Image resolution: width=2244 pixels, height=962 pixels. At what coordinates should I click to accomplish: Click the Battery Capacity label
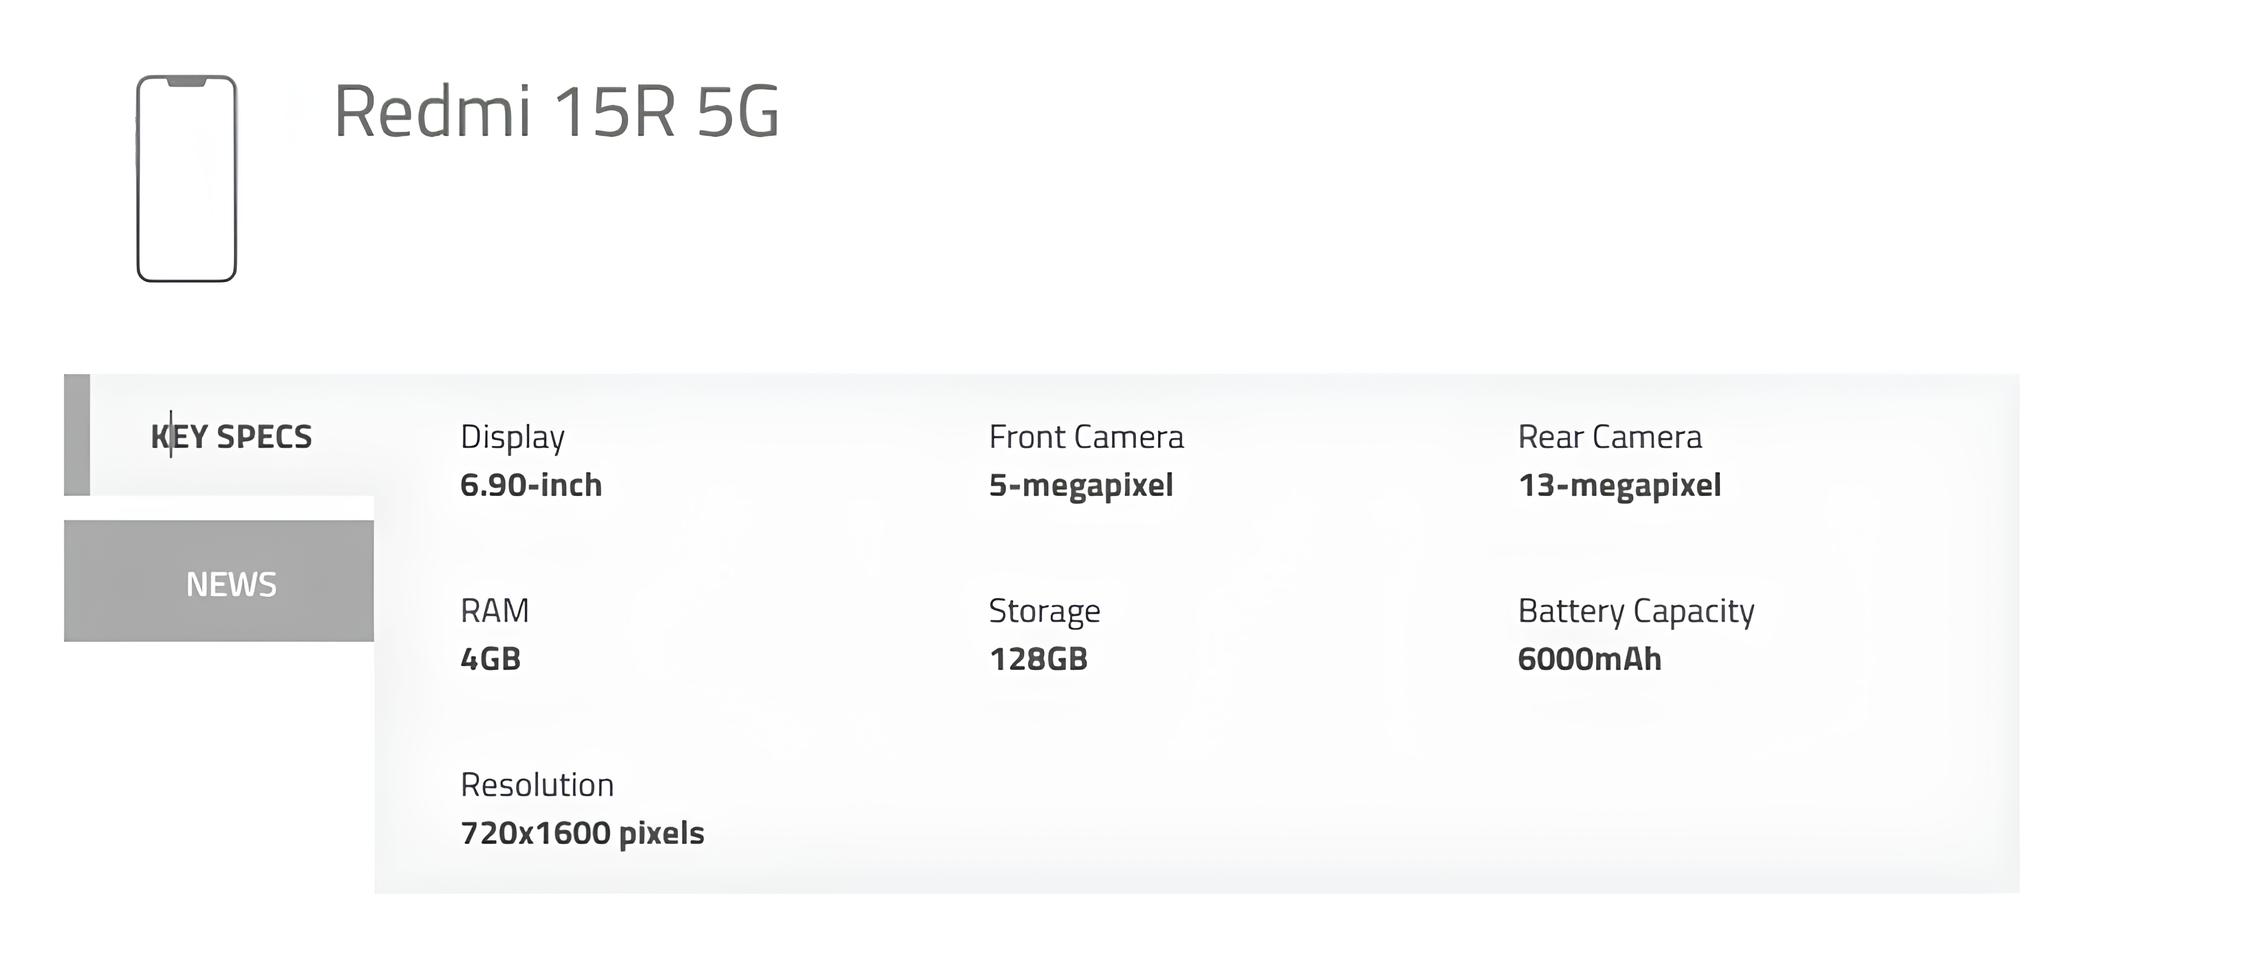1635,609
